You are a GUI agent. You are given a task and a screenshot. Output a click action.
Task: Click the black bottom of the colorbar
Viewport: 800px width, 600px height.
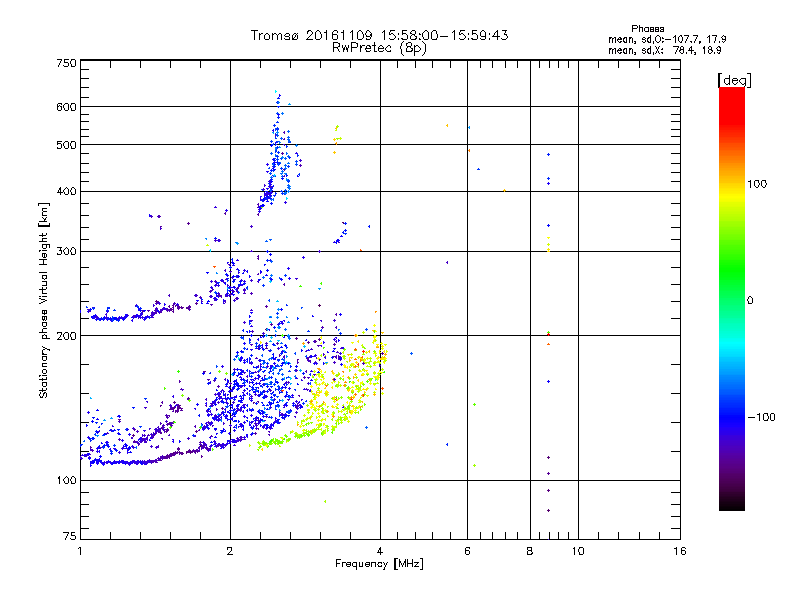(732, 503)
